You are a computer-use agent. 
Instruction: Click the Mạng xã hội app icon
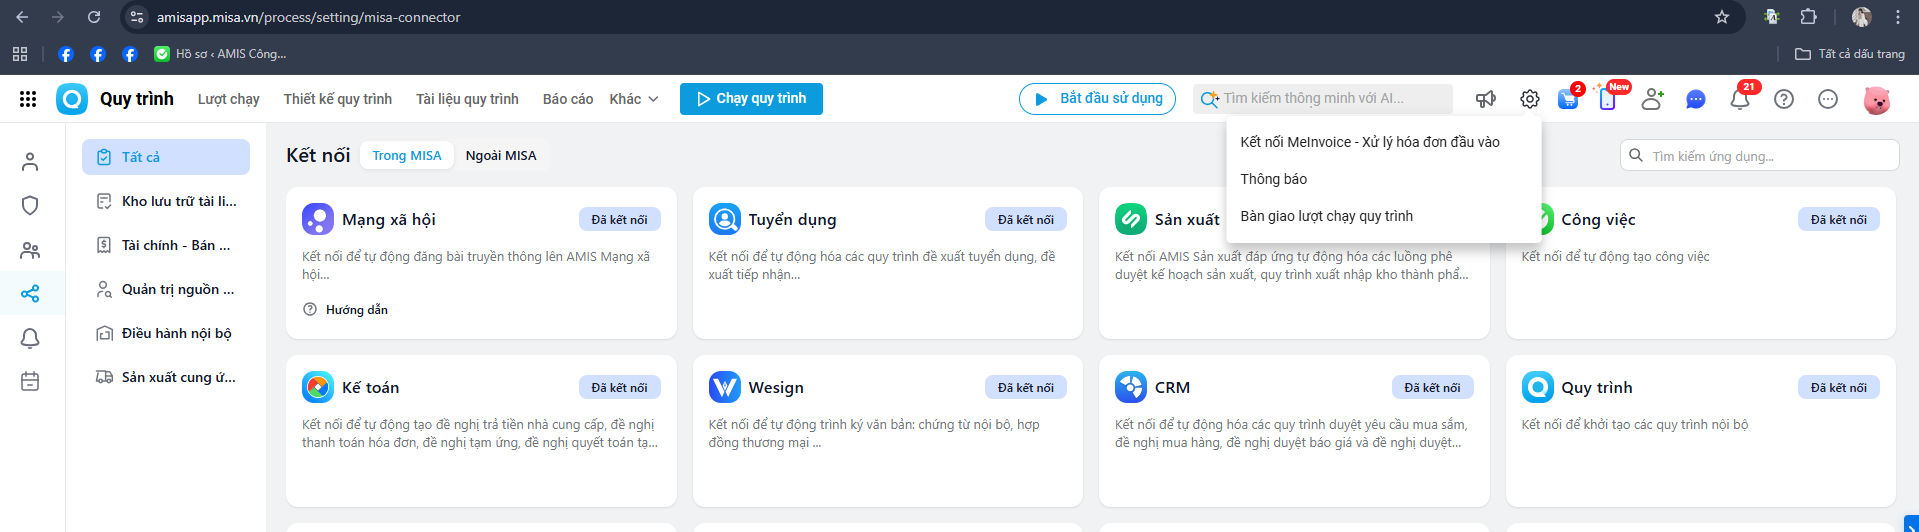pos(318,219)
